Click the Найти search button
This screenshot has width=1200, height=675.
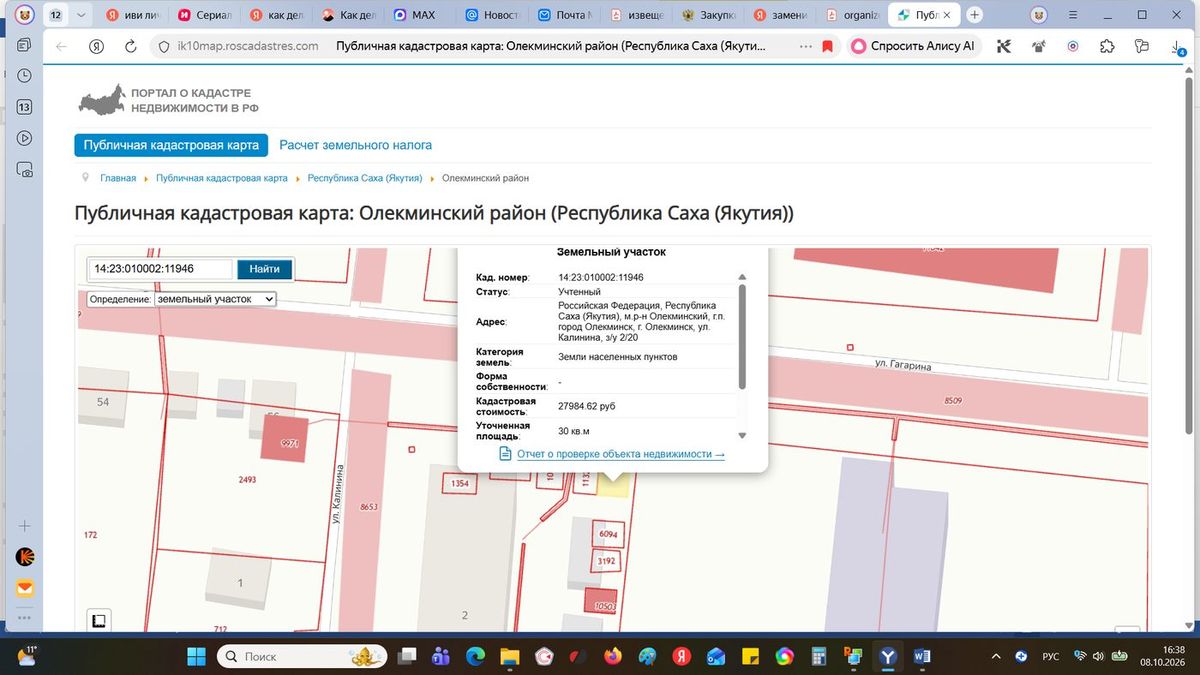[x=265, y=269]
